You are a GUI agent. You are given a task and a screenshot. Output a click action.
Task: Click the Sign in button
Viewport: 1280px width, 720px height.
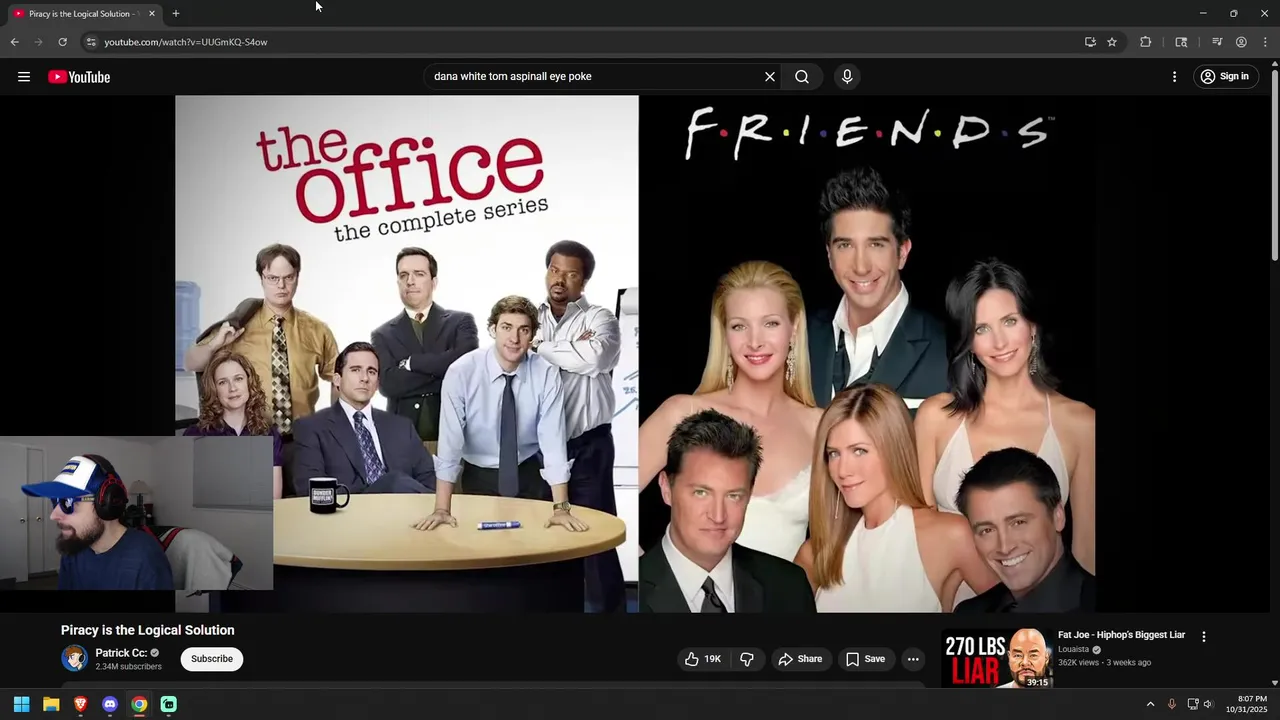(1225, 77)
